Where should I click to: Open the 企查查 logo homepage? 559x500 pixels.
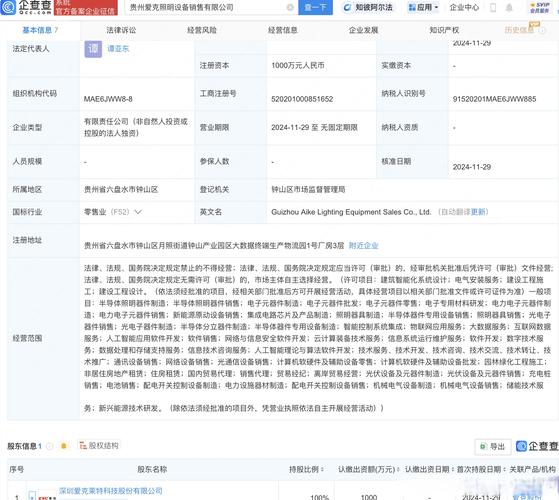[x=26, y=7]
